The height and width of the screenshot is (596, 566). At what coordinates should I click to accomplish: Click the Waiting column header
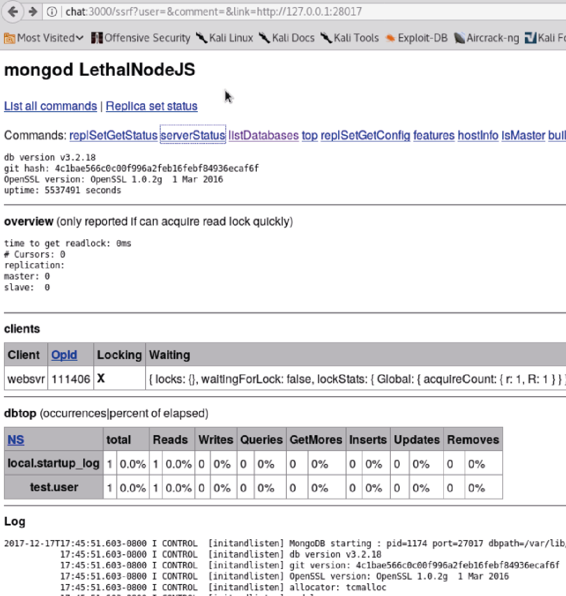click(x=356, y=355)
